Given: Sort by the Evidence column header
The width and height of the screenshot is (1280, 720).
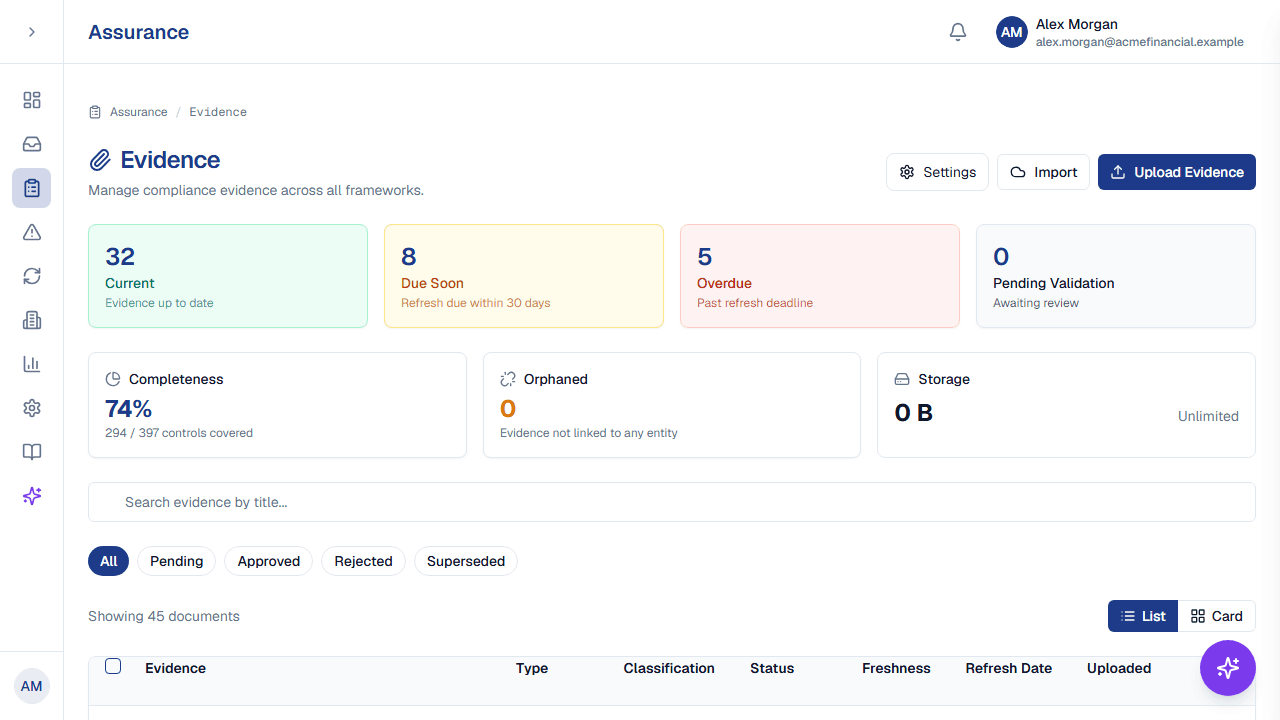Looking at the screenshot, I should click(x=176, y=668).
